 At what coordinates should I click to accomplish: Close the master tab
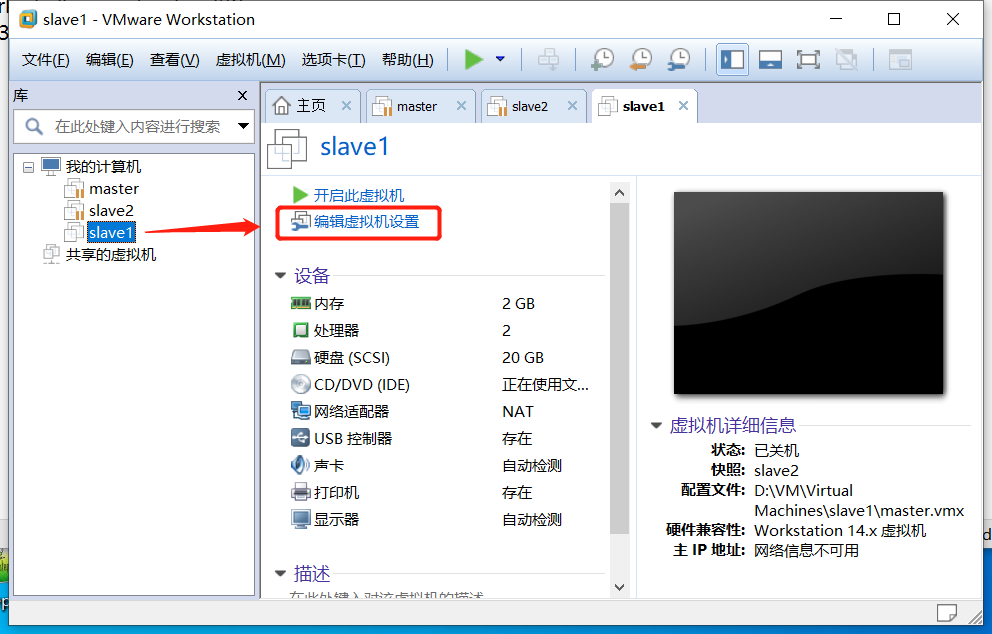[x=461, y=106]
